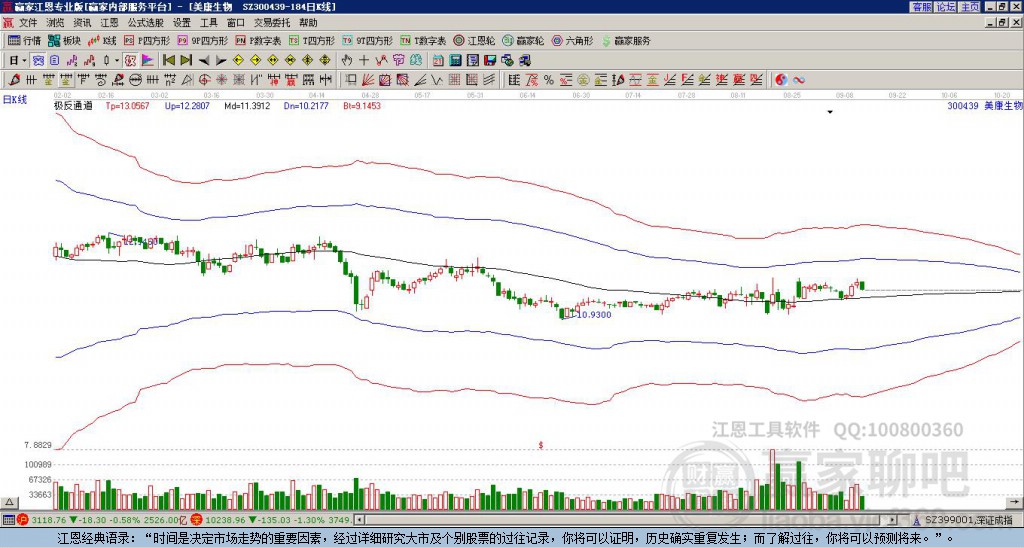Click the horizontal scrollbar left arrow

359,520
